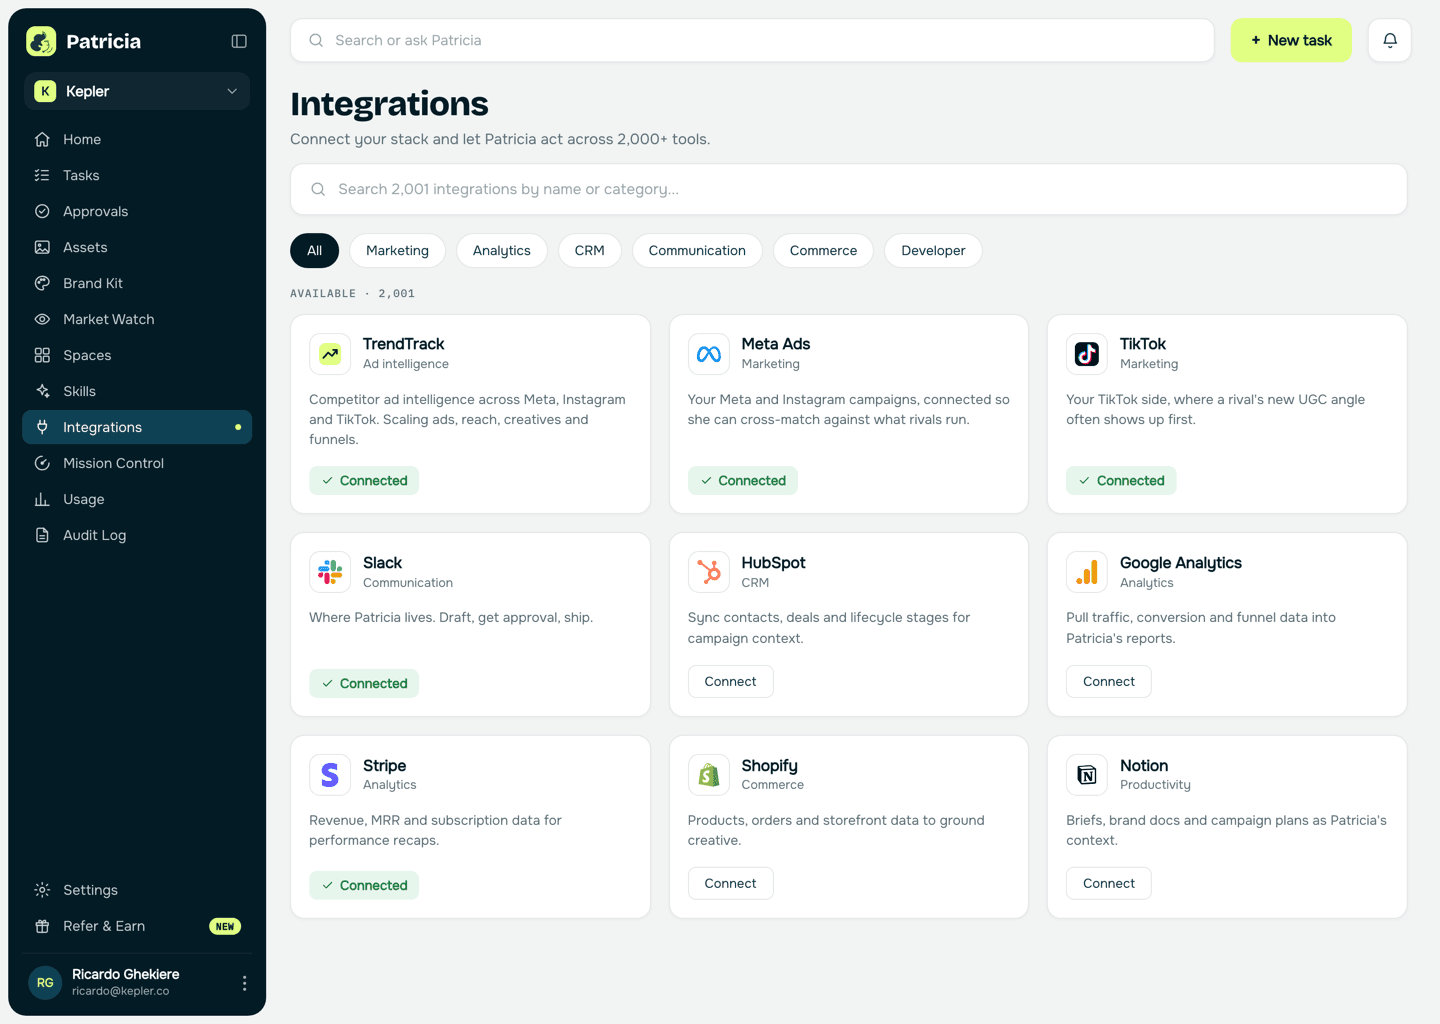Click the Settings gear icon
The width and height of the screenshot is (1440, 1024).
(42, 890)
